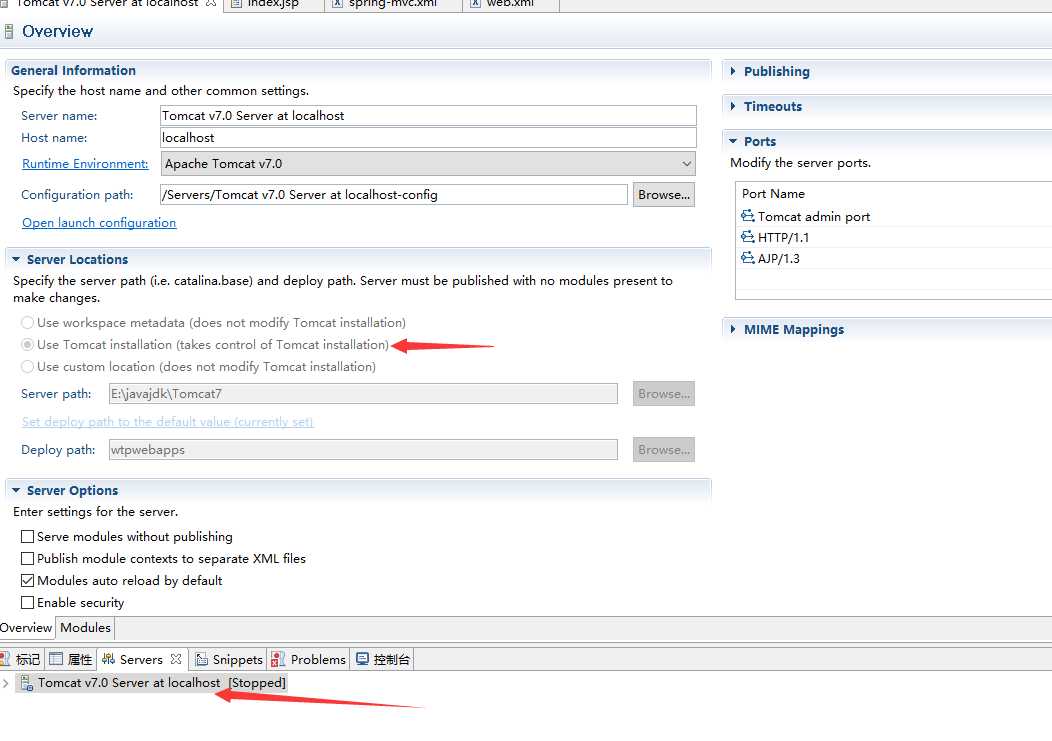Switch to the Problems view tab

click(309, 659)
